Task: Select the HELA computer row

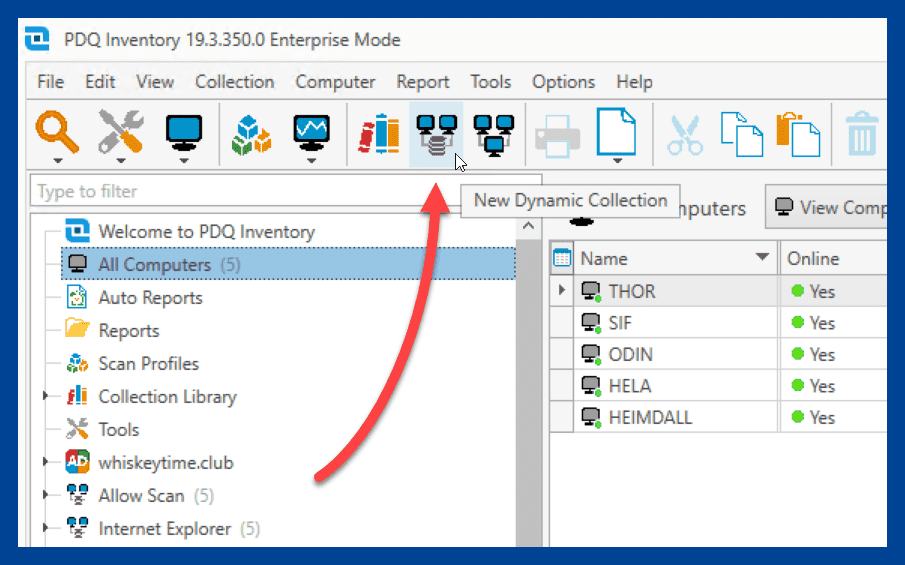Action: coord(719,386)
